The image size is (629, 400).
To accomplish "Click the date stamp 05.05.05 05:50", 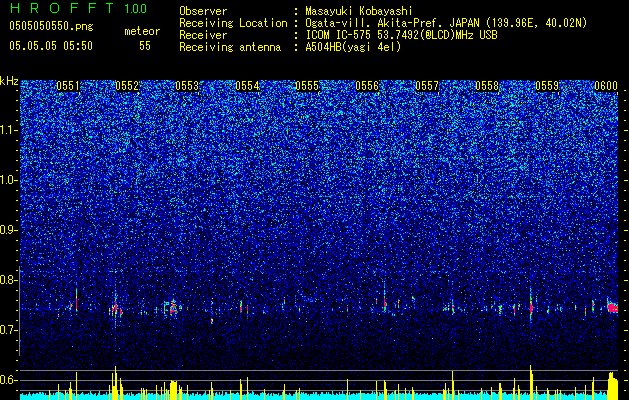I will [x=51, y=46].
